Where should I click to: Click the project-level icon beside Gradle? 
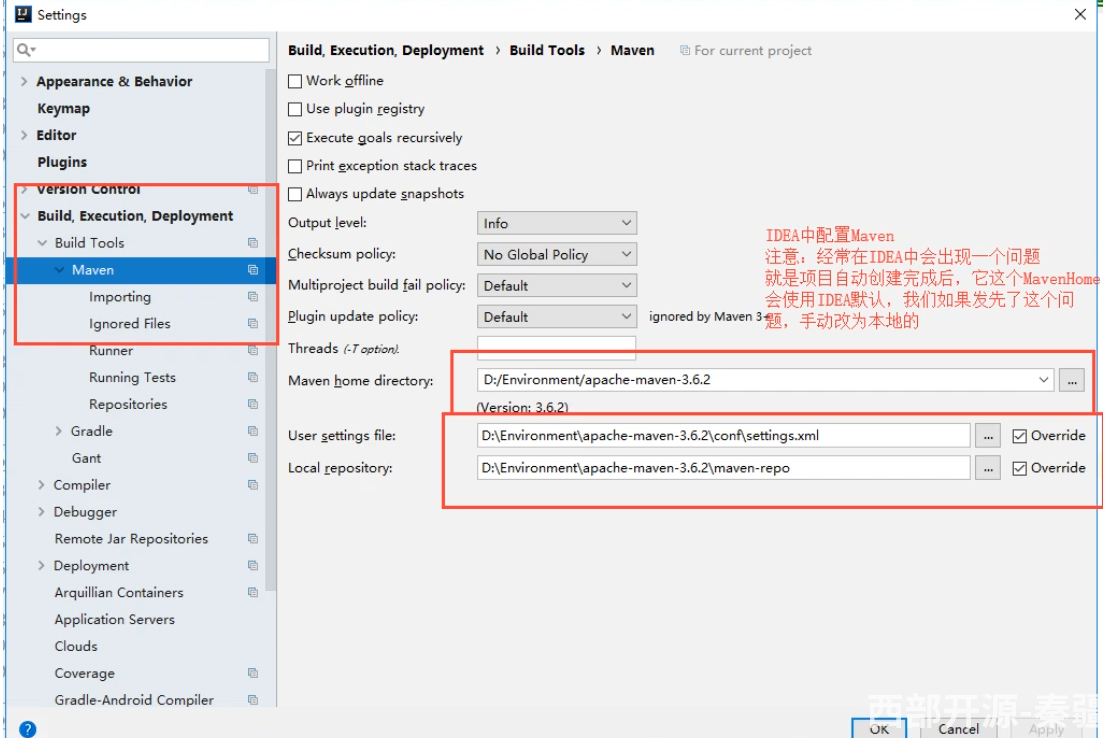coord(253,431)
